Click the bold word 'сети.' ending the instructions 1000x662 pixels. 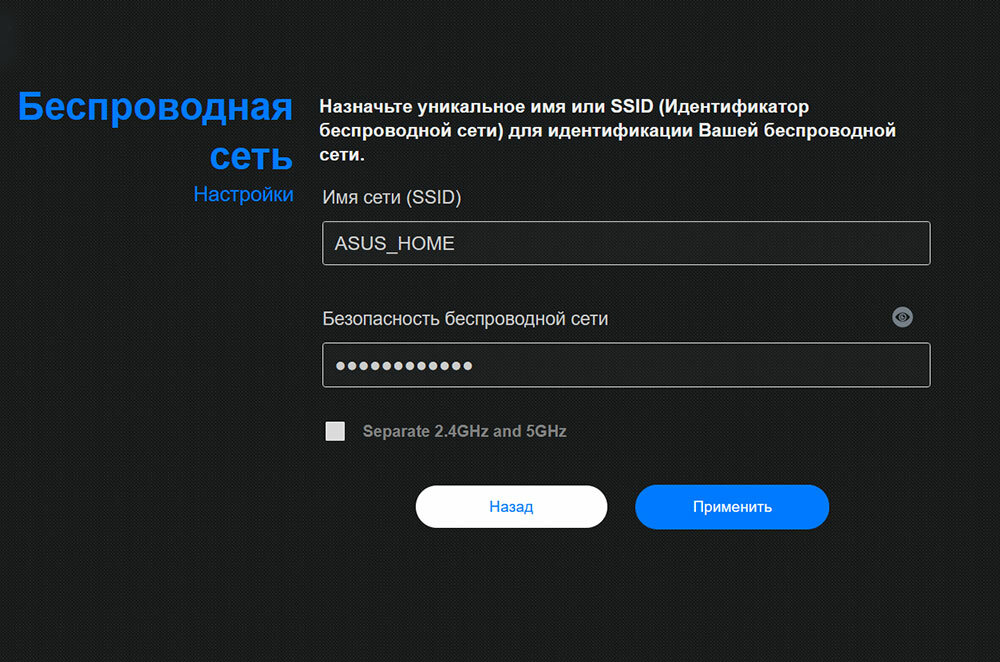tap(342, 155)
